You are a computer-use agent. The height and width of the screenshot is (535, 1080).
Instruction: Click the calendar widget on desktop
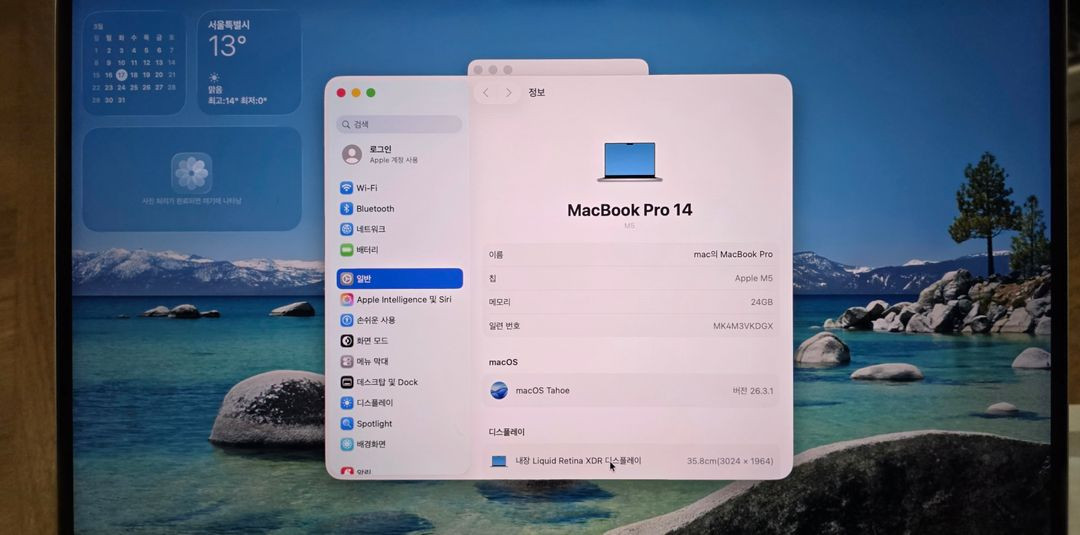(134, 63)
